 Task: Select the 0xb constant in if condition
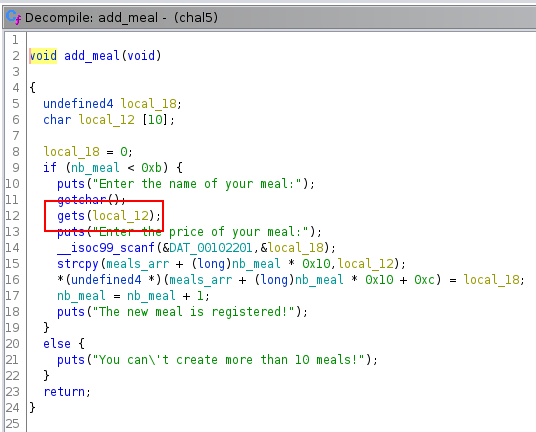point(151,168)
